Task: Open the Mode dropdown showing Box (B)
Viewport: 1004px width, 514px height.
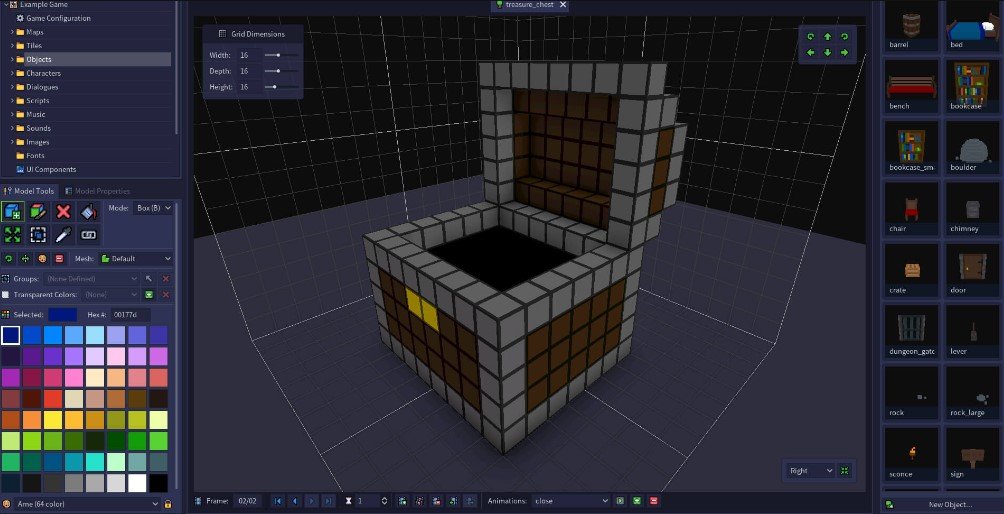Action: coord(153,208)
